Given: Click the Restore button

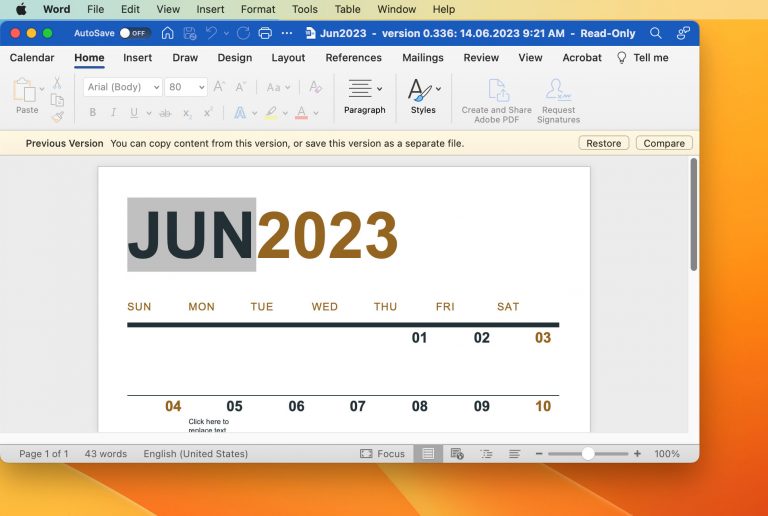Looking at the screenshot, I should point(603,143).
